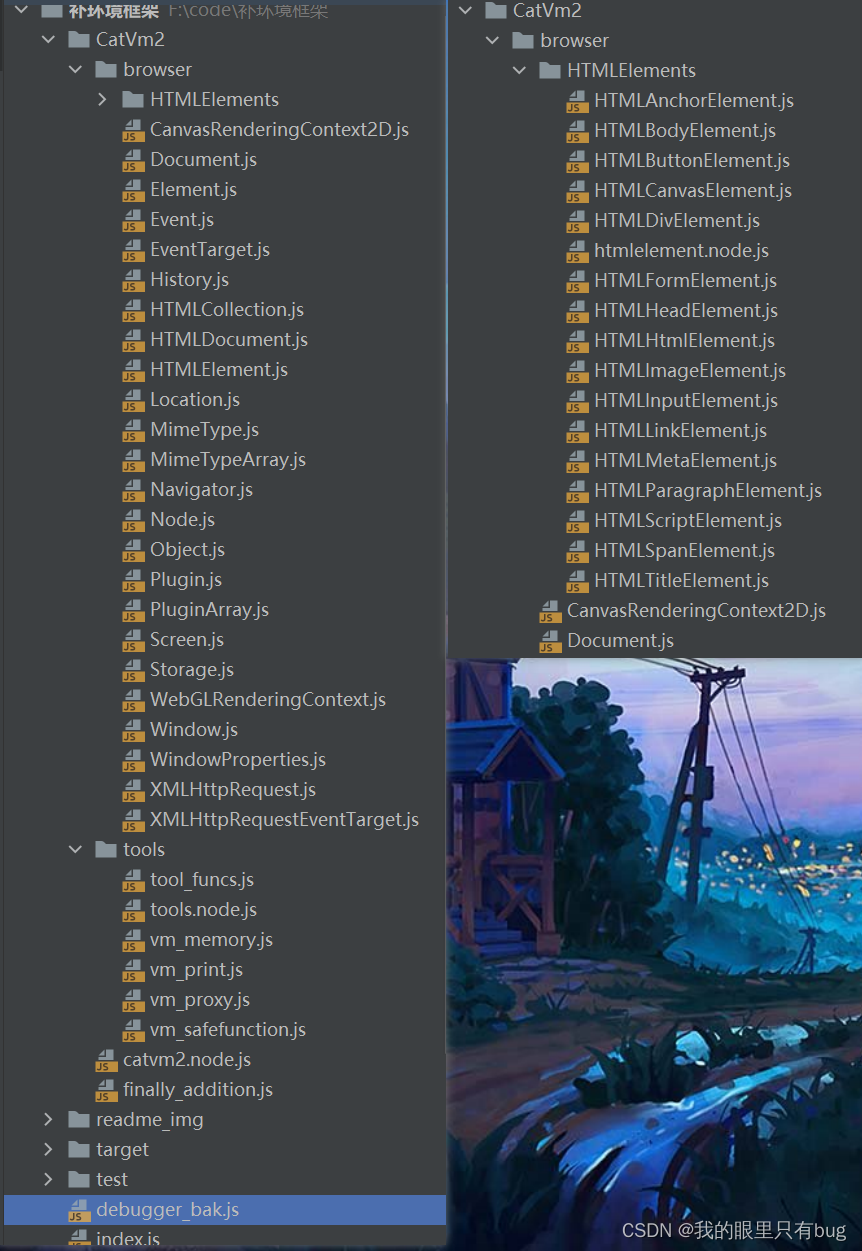Click the JS icon of Element.js
The height and width of the screenshot is (1251, 862).
click(x=133, y=191)
